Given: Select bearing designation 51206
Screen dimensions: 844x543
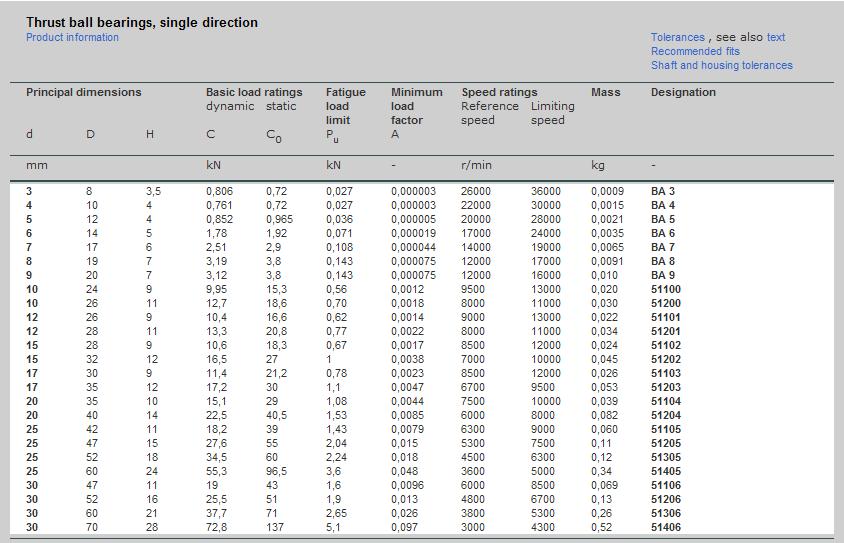Looking at the screenshot, I should pos(665,500).
